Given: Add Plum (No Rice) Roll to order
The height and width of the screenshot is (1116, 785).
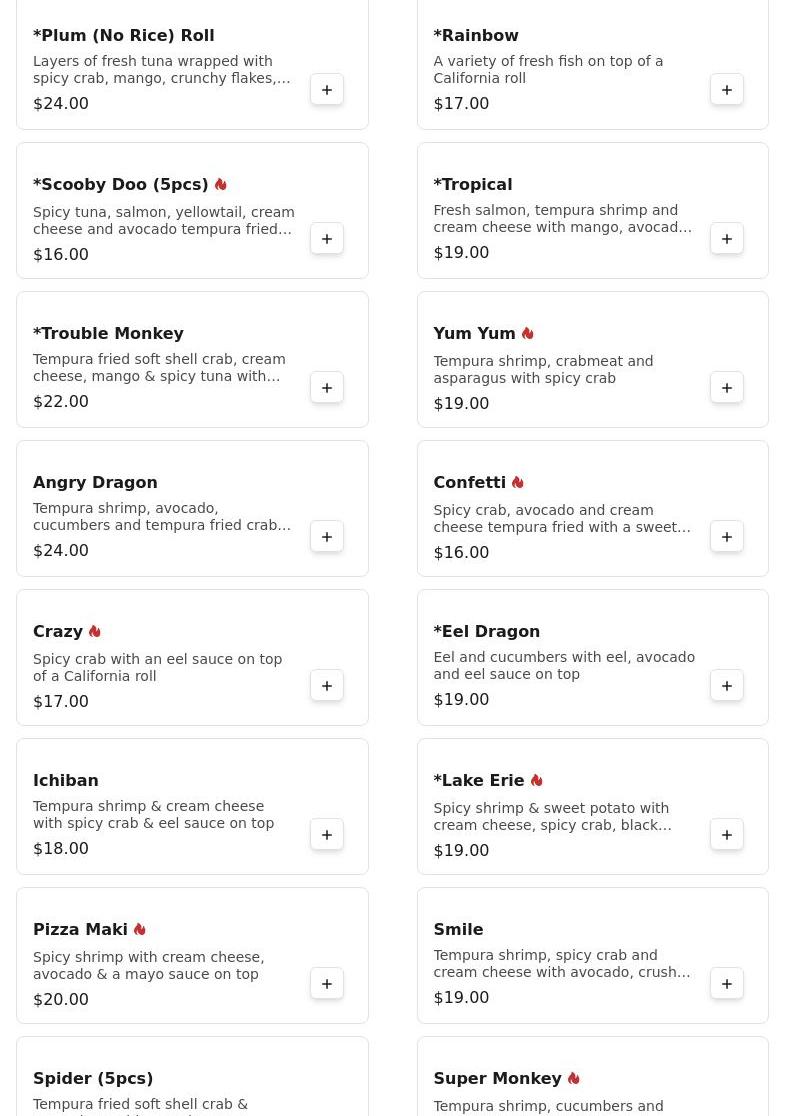Looking at the screenshot, I should [327, 90].
